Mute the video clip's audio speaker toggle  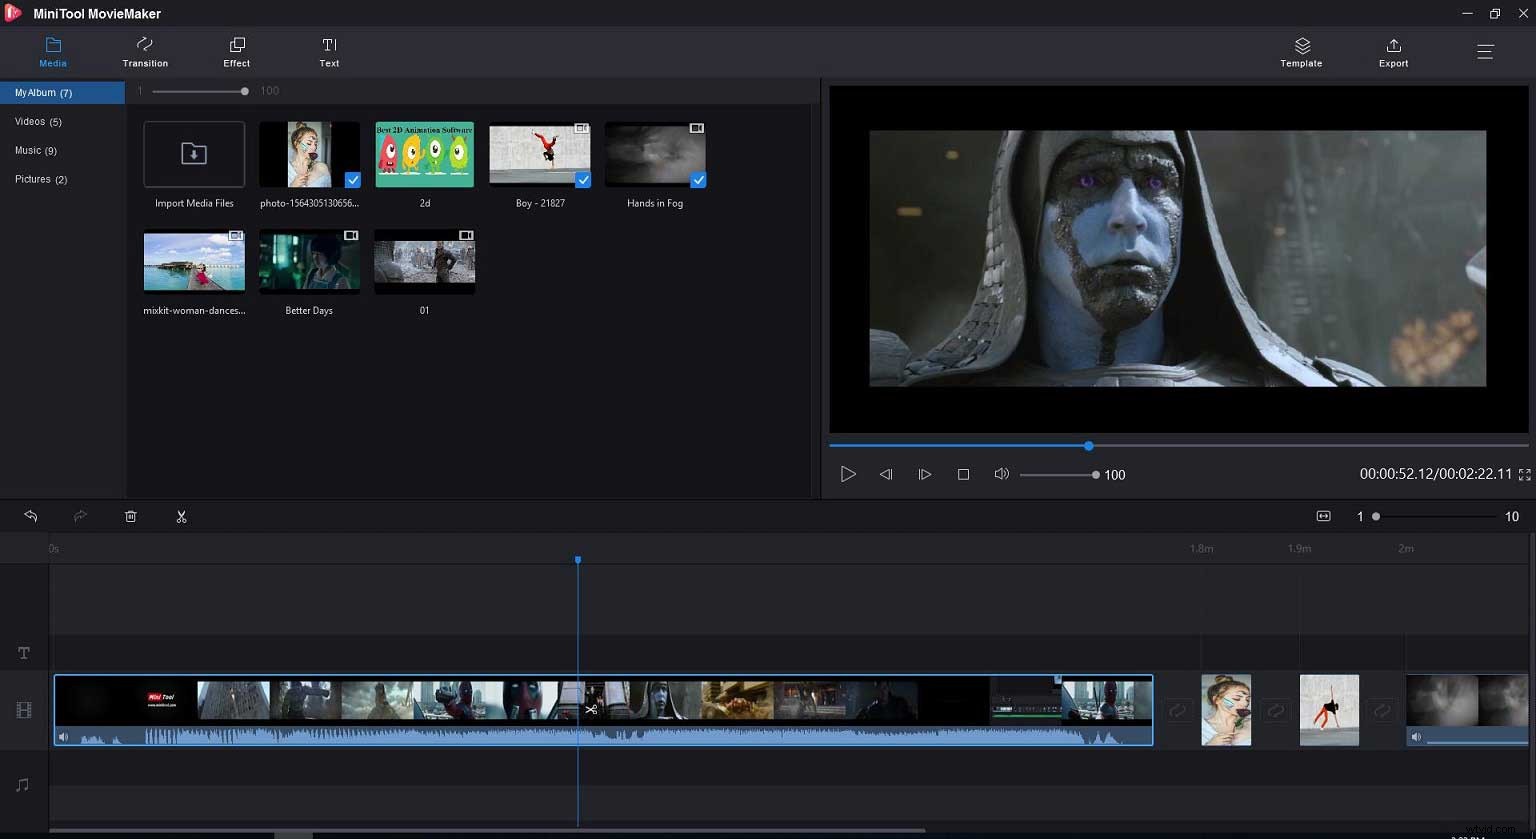(63, 736)
